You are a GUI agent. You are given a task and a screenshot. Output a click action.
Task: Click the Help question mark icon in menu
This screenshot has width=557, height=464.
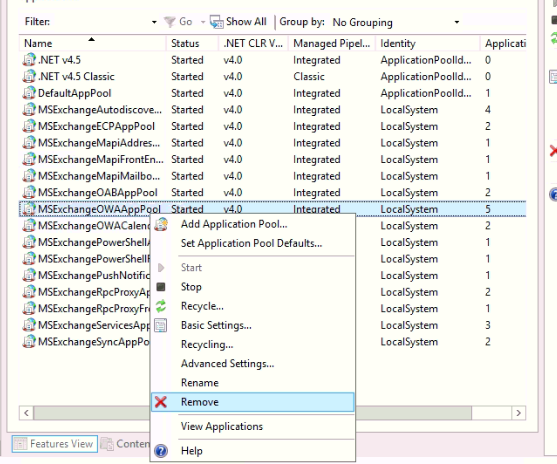pyautogui.click(x=161, y=451)
